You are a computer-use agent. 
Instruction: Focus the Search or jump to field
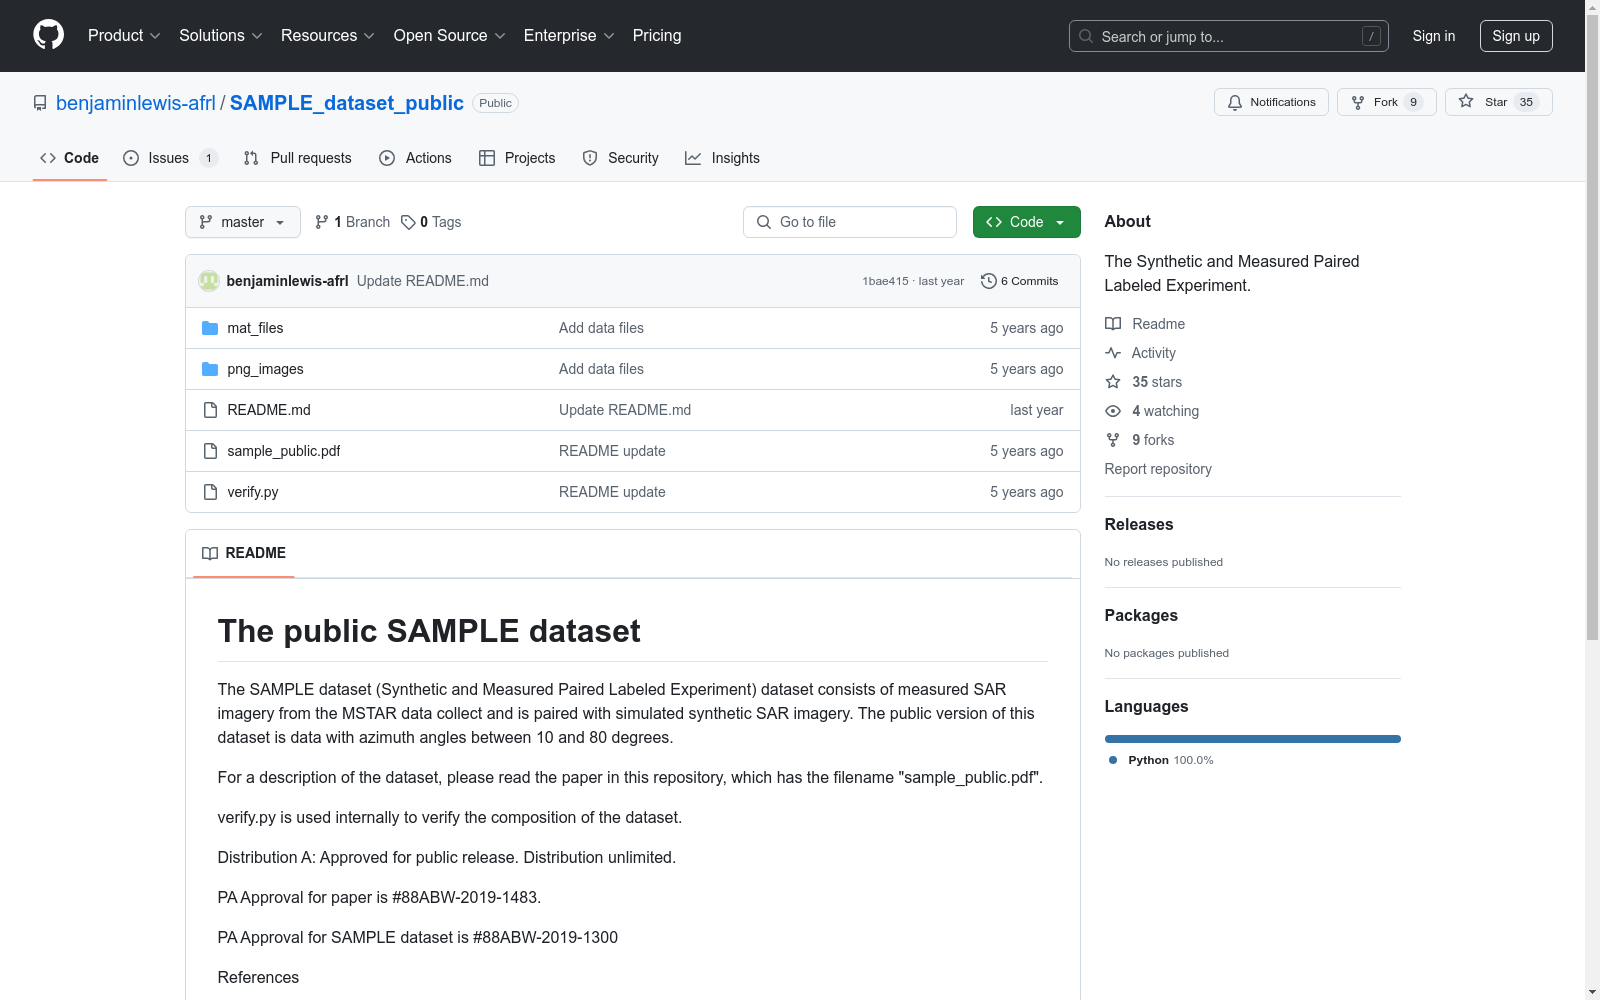[1229, 36]
